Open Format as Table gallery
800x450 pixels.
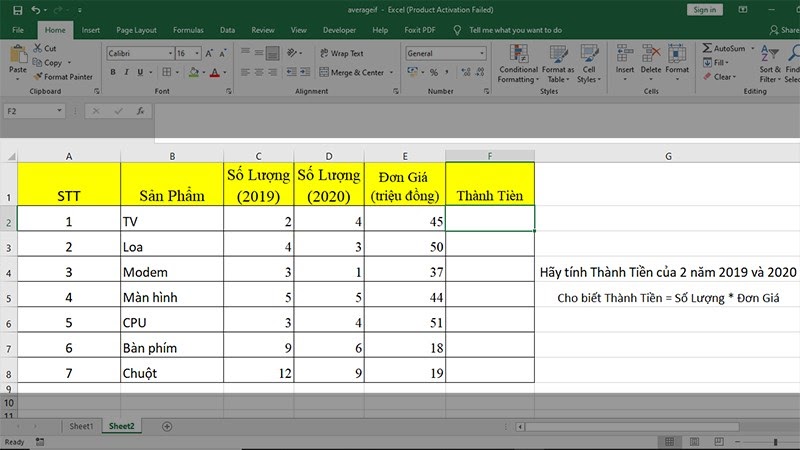click(558, 64)
